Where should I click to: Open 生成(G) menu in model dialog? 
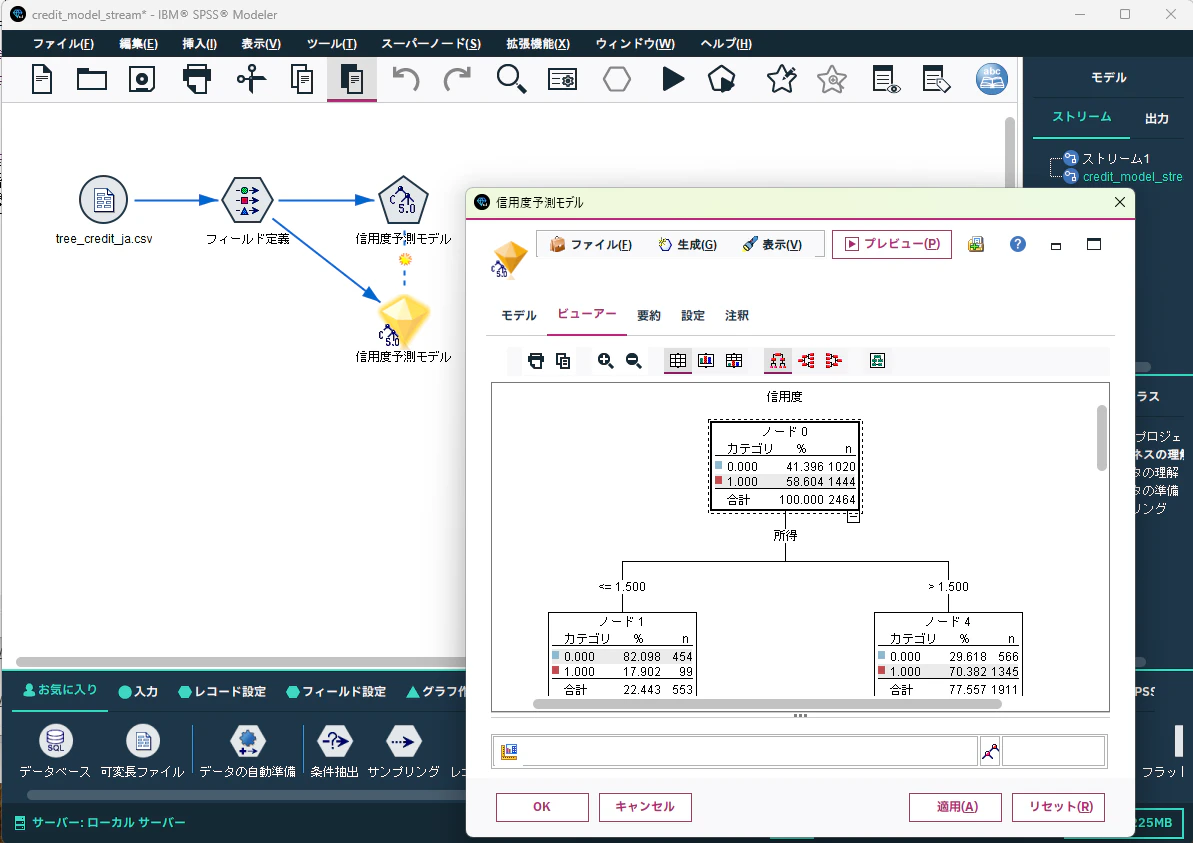687,244
